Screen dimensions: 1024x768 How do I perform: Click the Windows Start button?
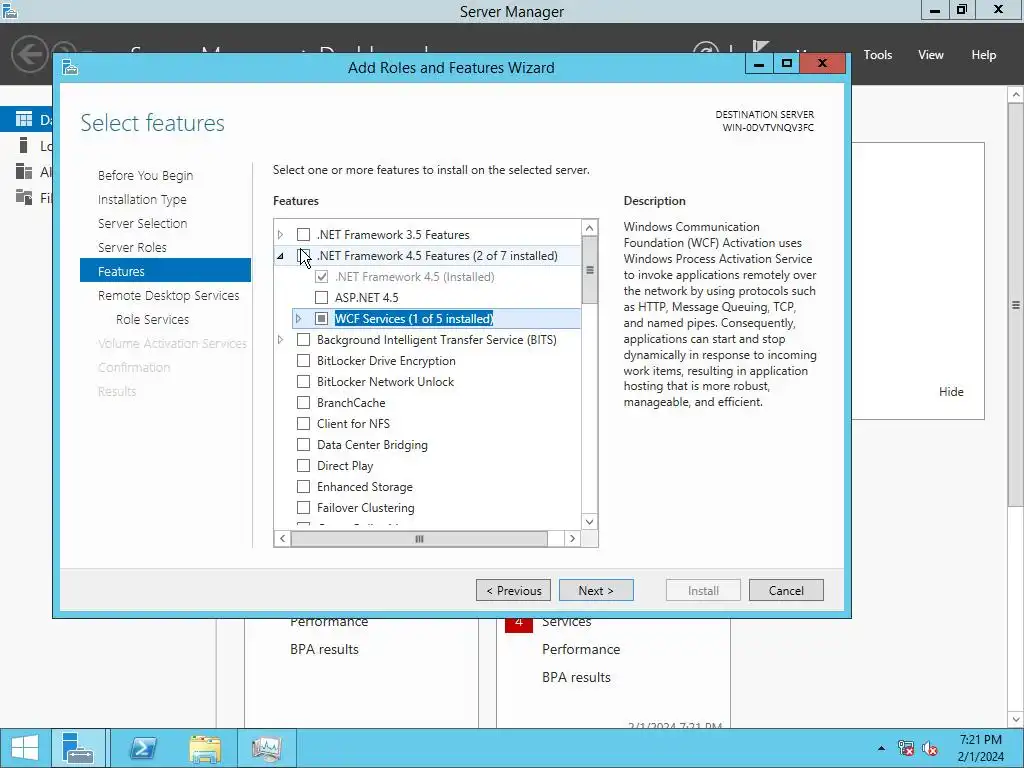pos(25,748)
